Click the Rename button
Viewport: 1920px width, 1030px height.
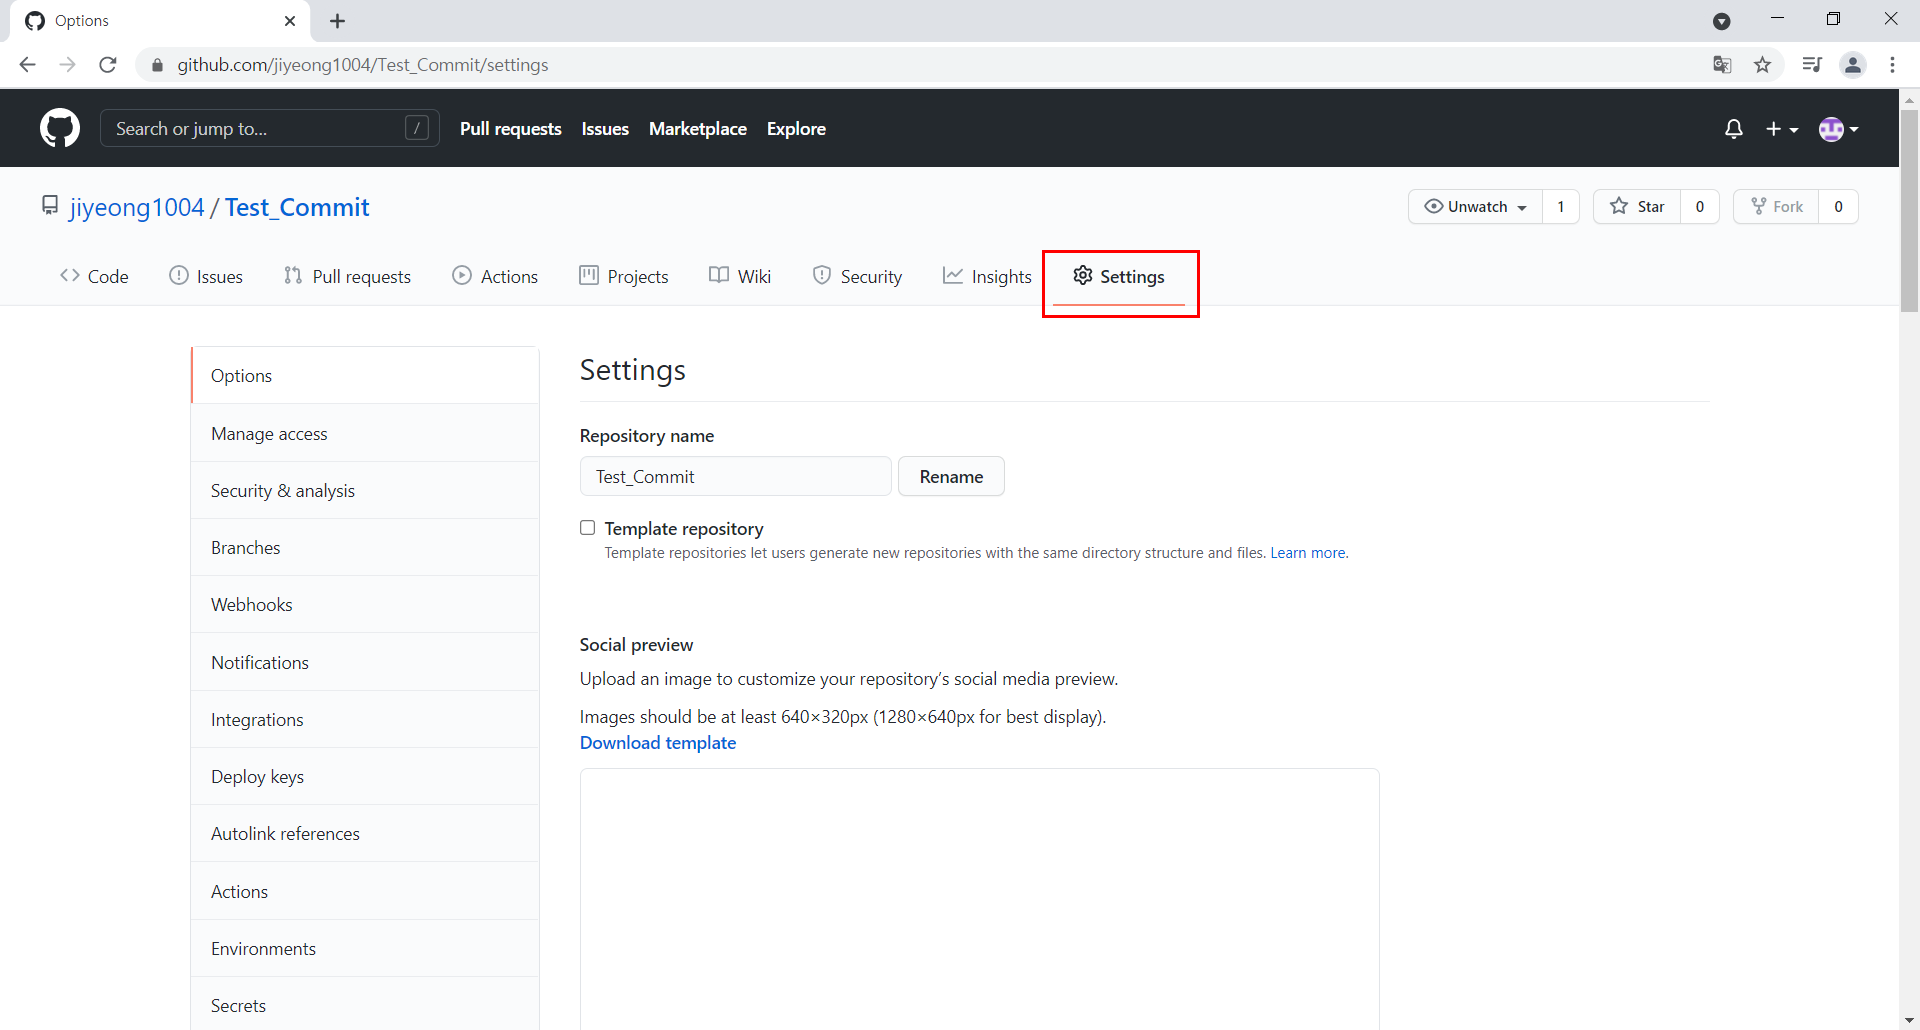pos(951,477)
